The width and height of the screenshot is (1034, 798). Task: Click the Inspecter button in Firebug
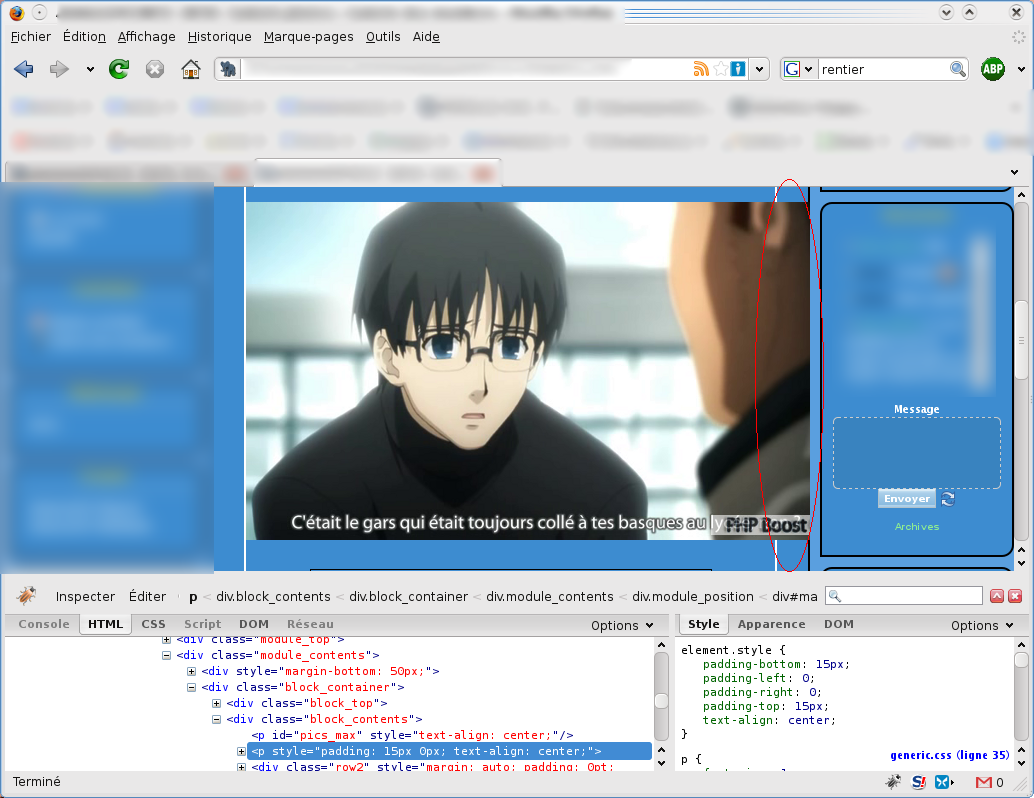click(x=85, y=596)
